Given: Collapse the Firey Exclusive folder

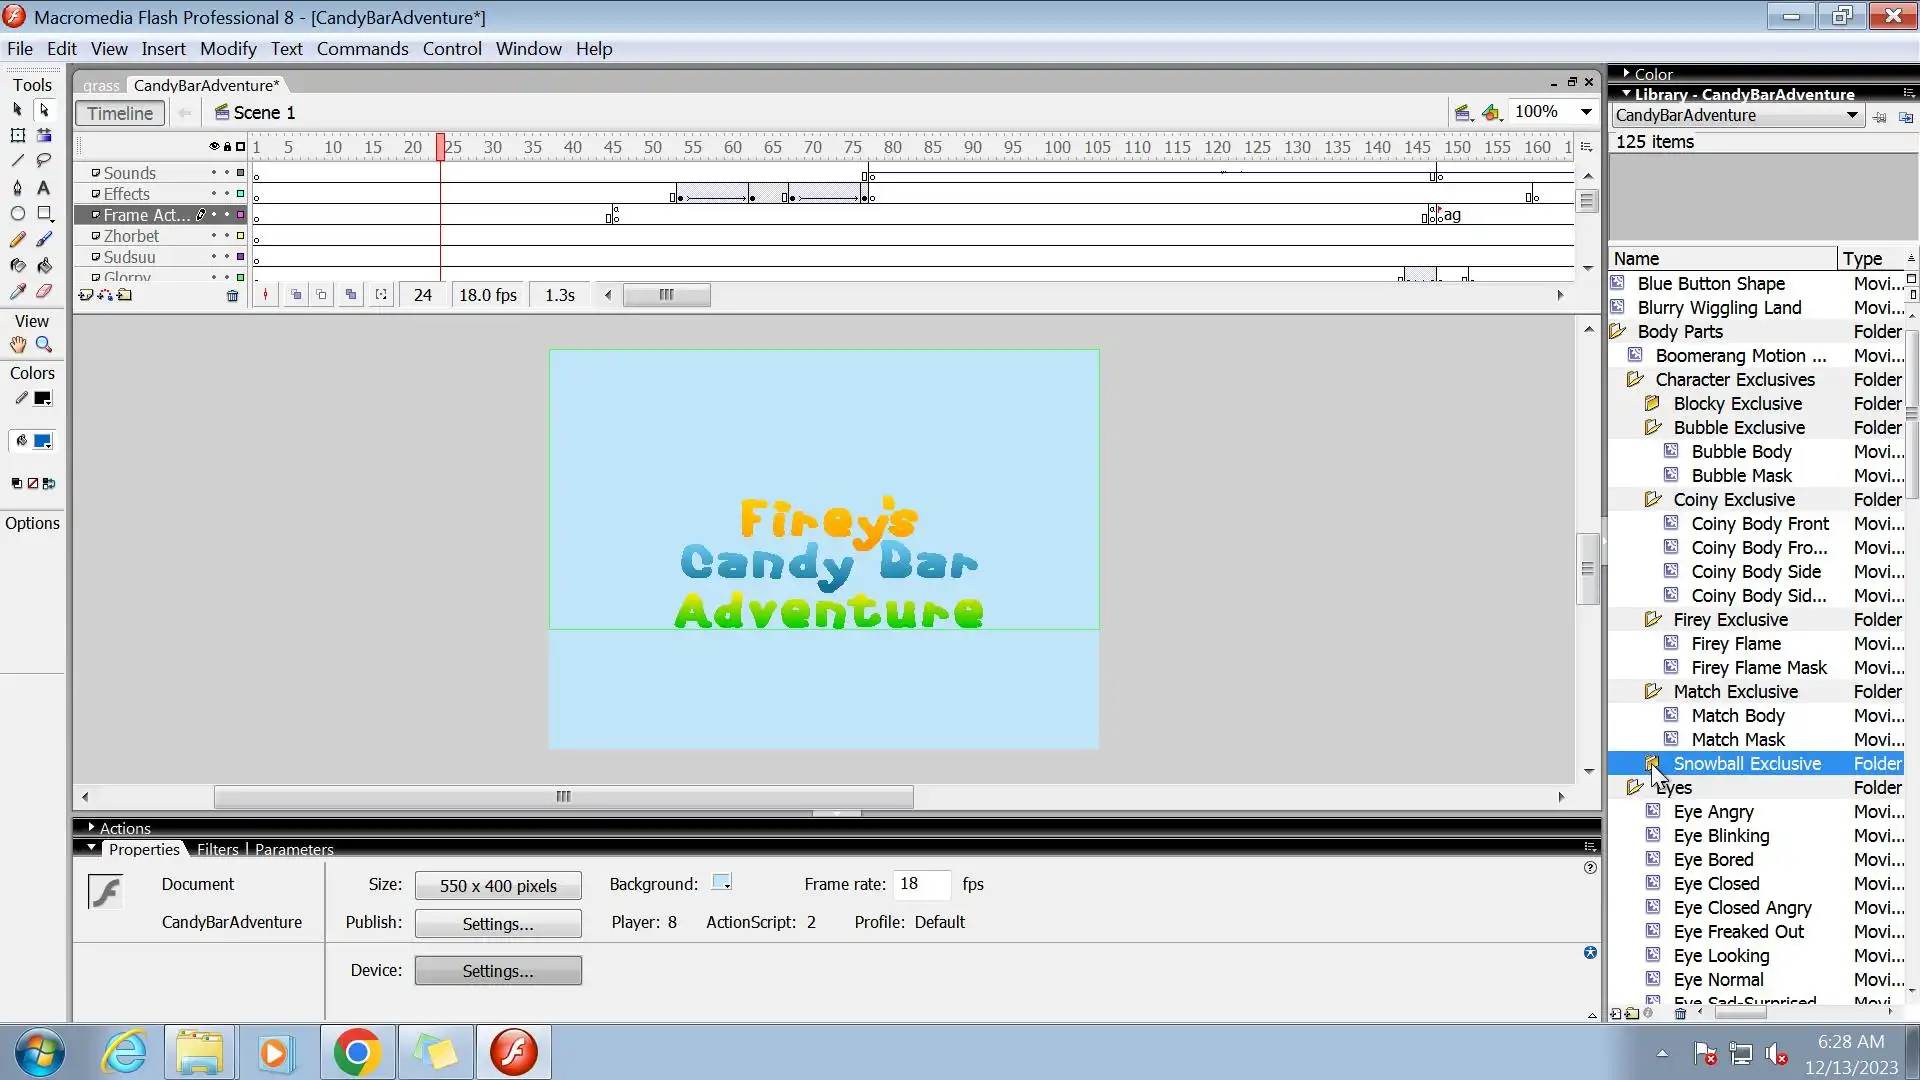Looking at the screenshot, I should coord(1653,620).
